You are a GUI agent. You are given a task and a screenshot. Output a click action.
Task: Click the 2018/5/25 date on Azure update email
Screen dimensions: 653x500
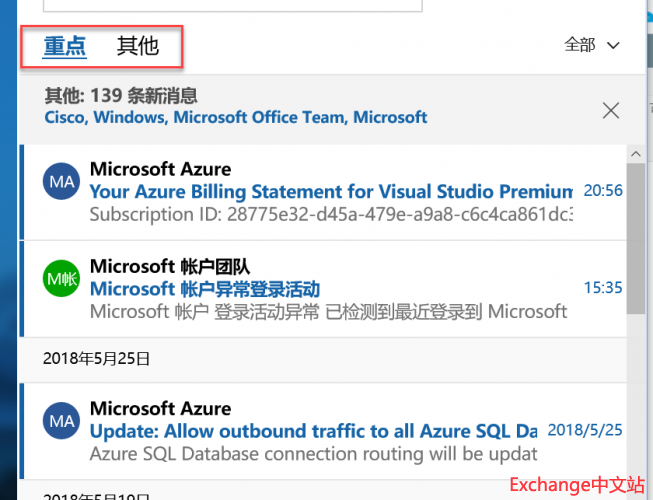pyautogui.click(x=585, y=430)
